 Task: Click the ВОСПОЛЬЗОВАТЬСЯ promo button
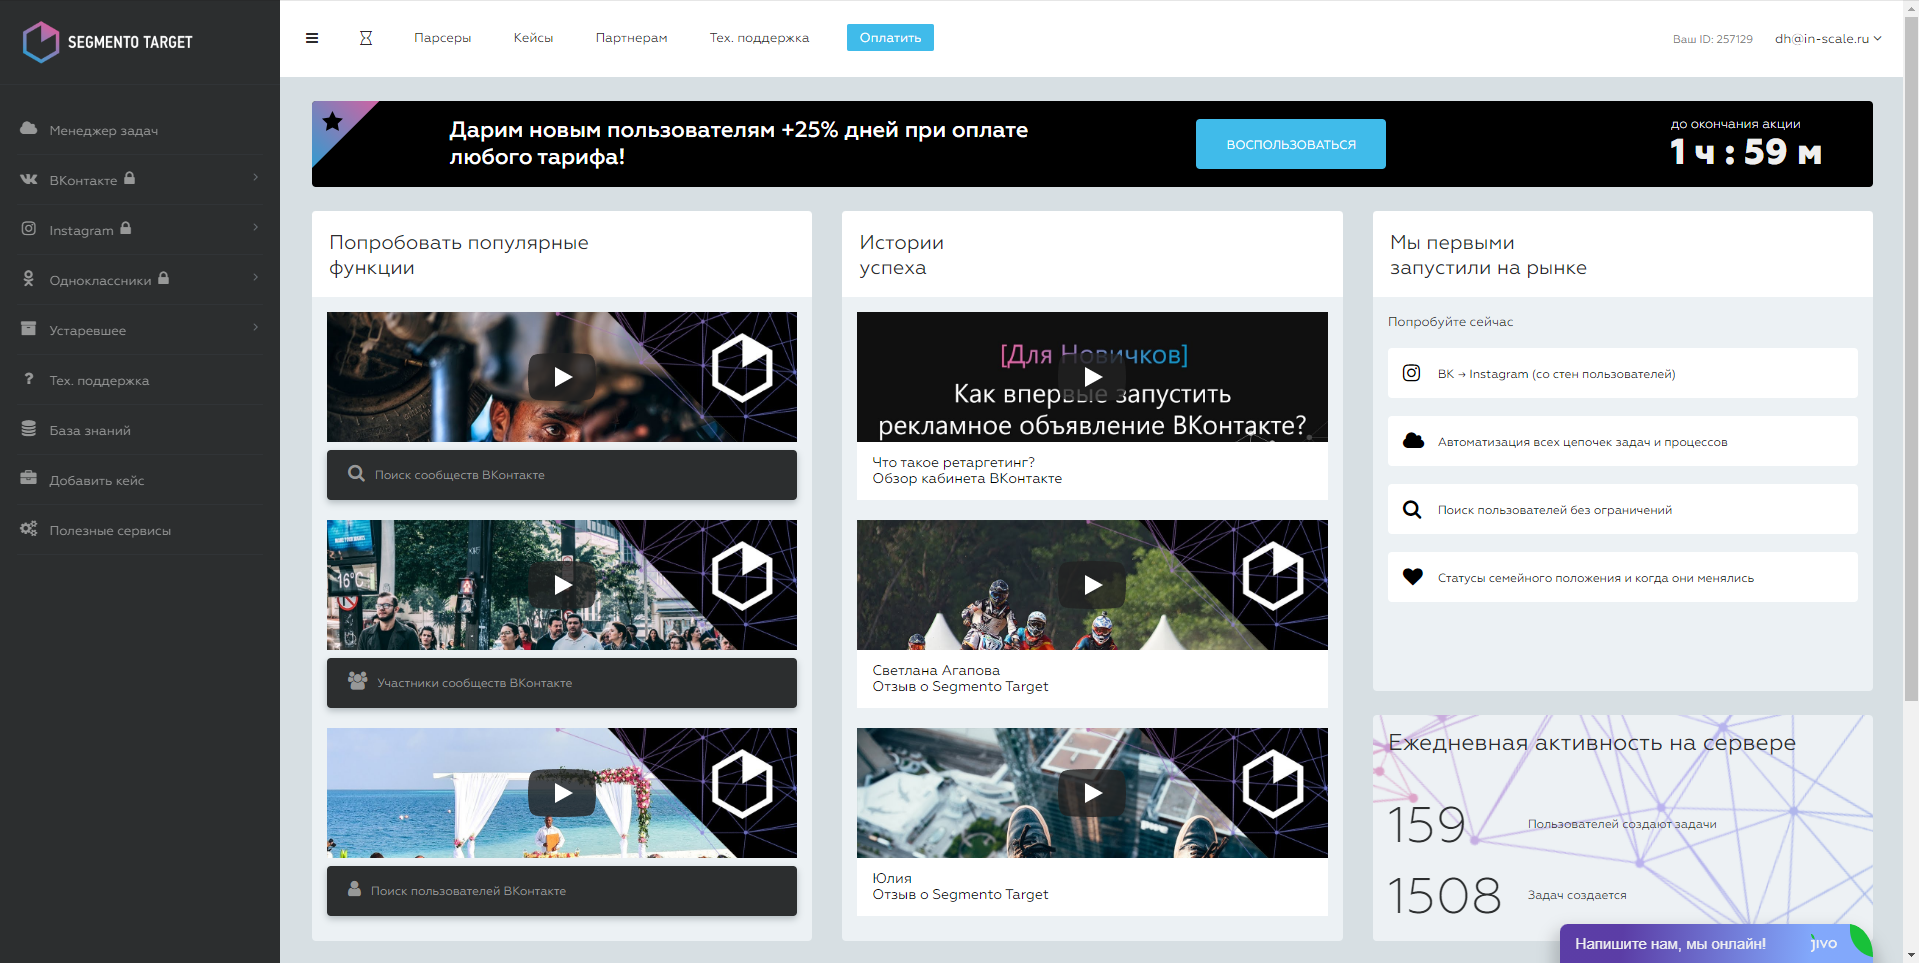click(1291, 144)
